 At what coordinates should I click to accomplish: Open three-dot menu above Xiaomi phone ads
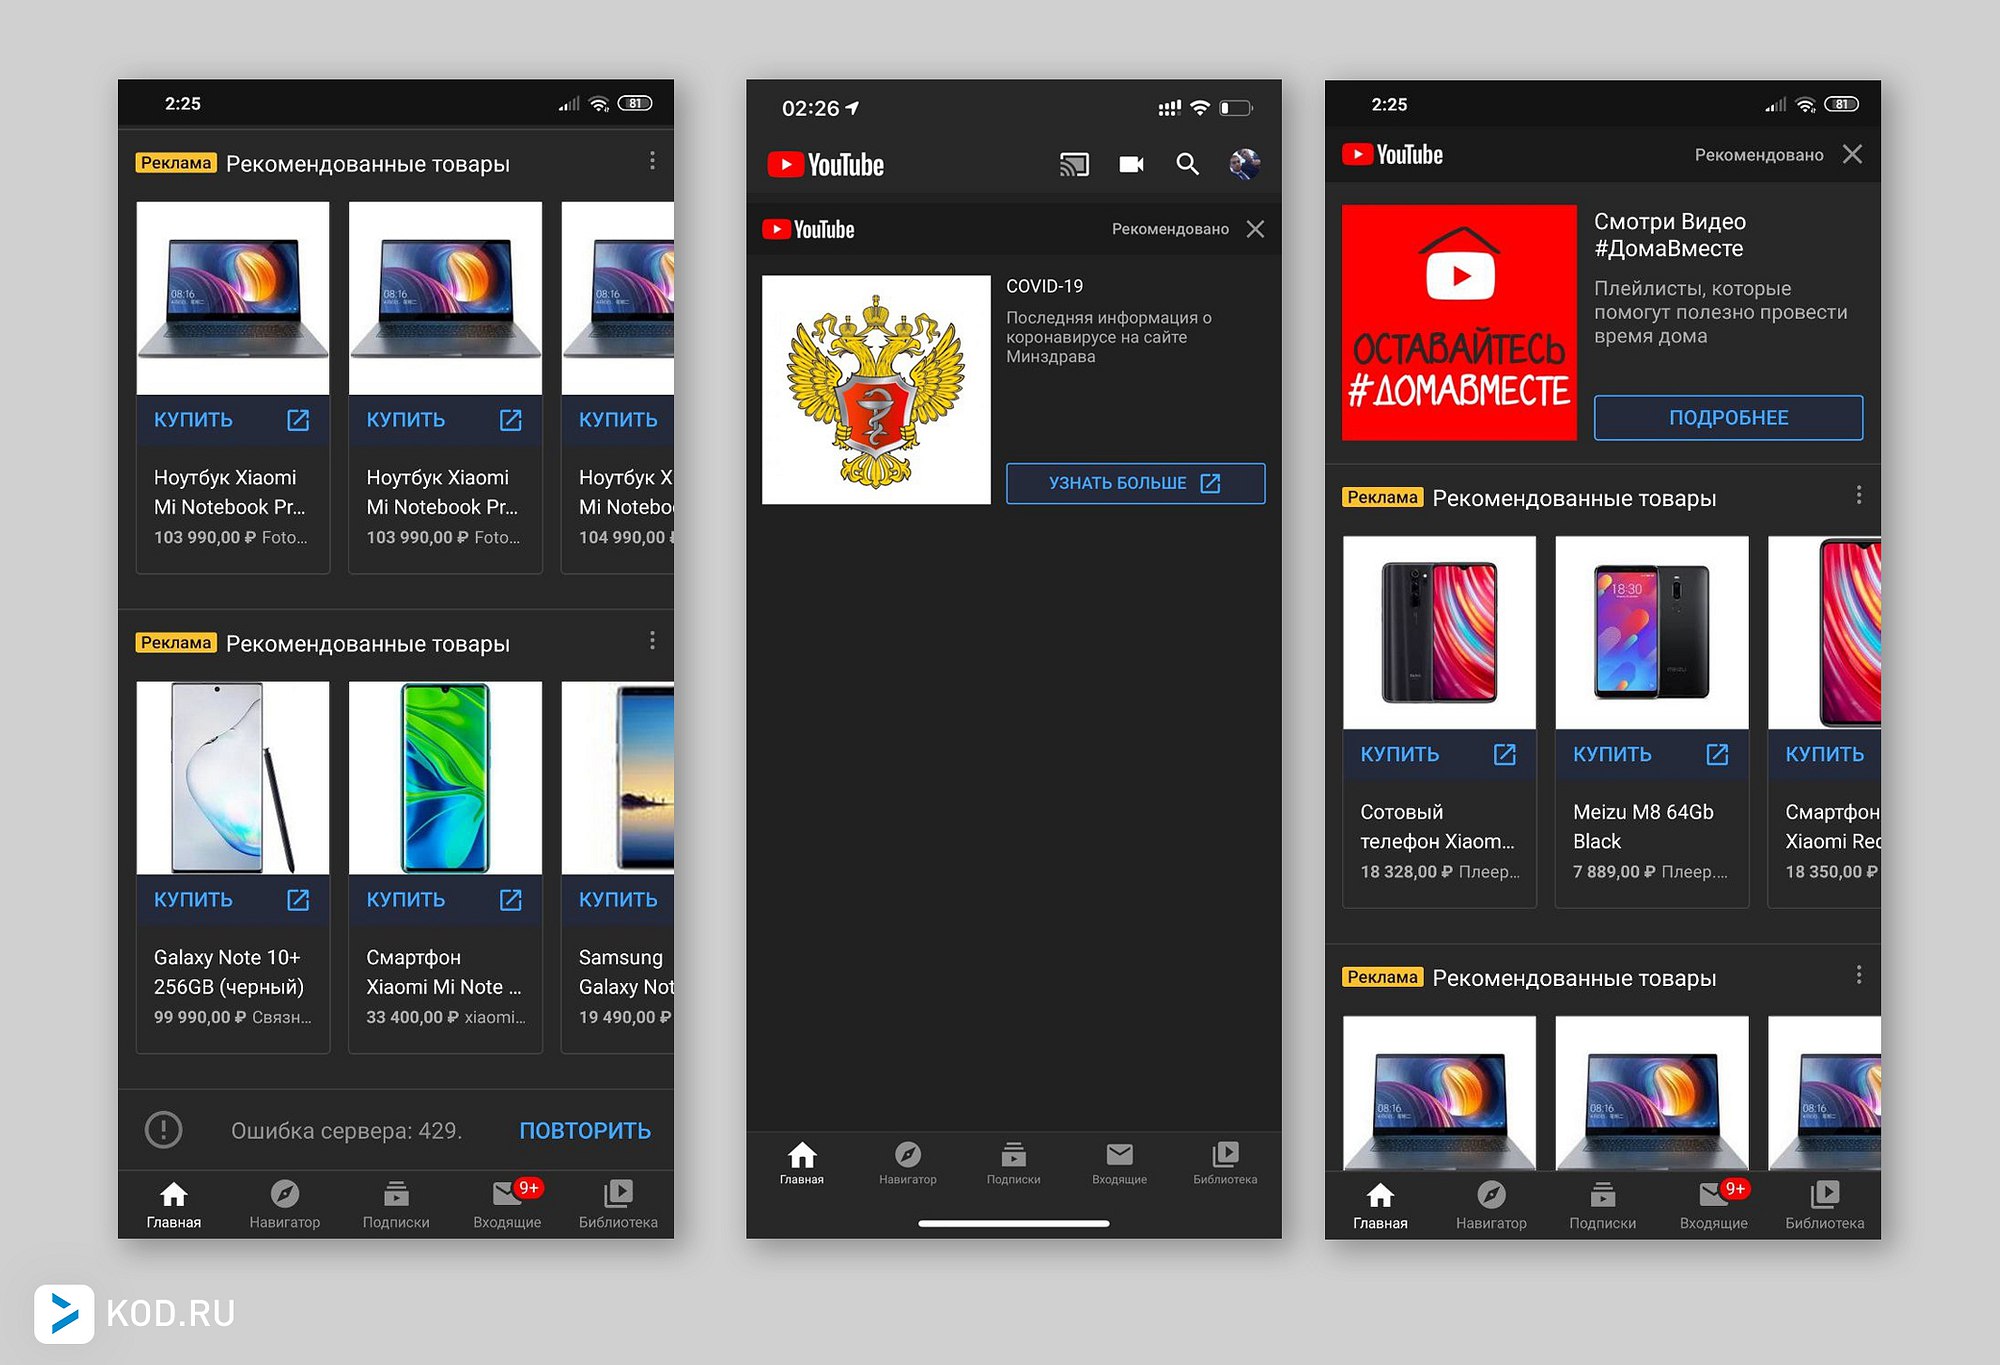(x=1858, y=495)
